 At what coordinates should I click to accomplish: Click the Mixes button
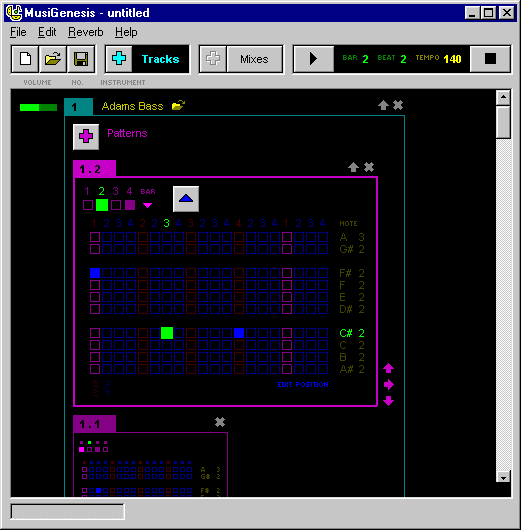click(254, 59)
